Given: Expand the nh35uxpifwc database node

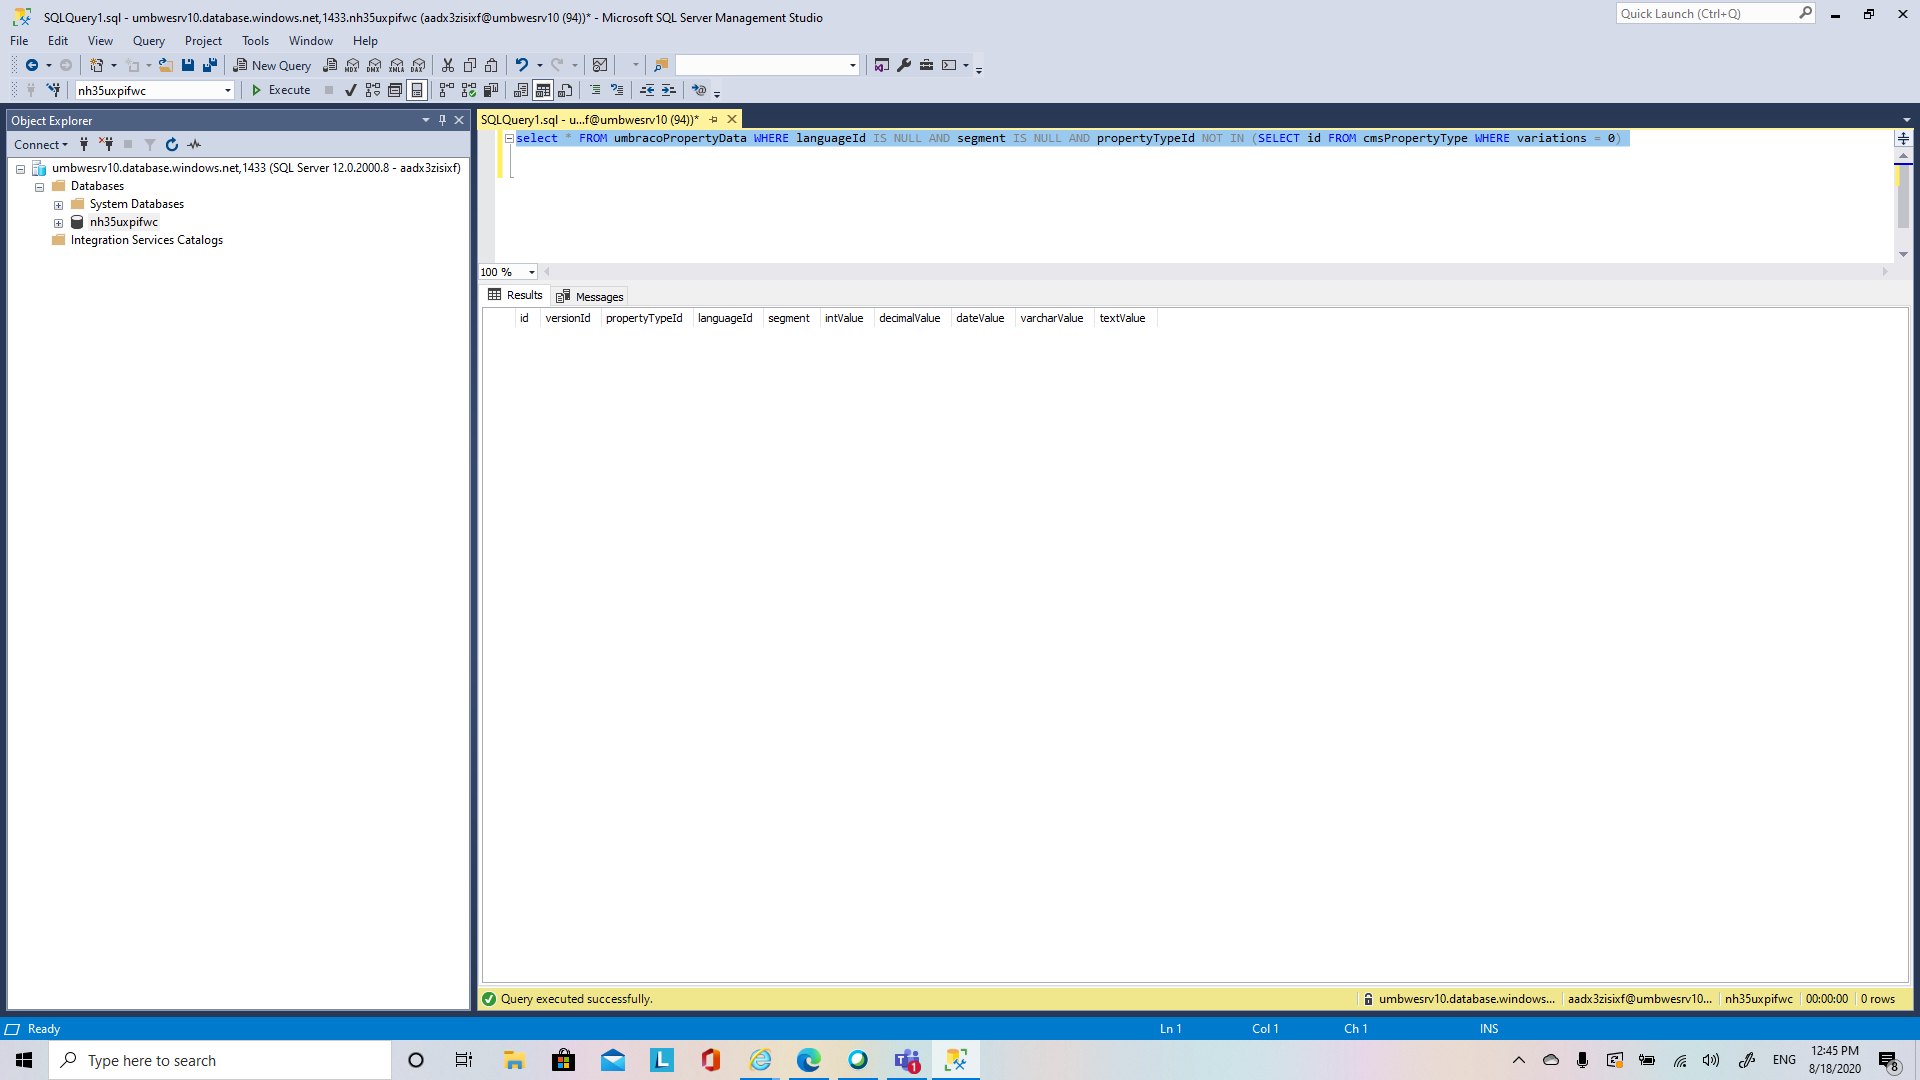Looking at the screenshot, I should (x=59, y=222).
